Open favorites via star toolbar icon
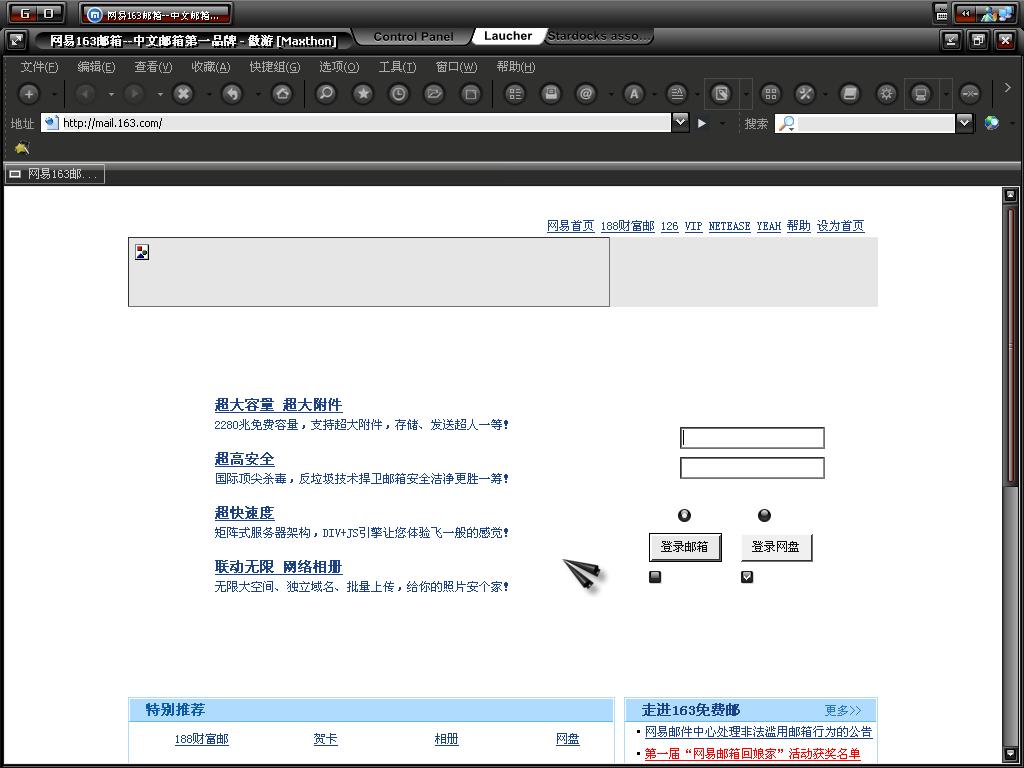Screen dimensions: 1024x768 click(363, 94)
